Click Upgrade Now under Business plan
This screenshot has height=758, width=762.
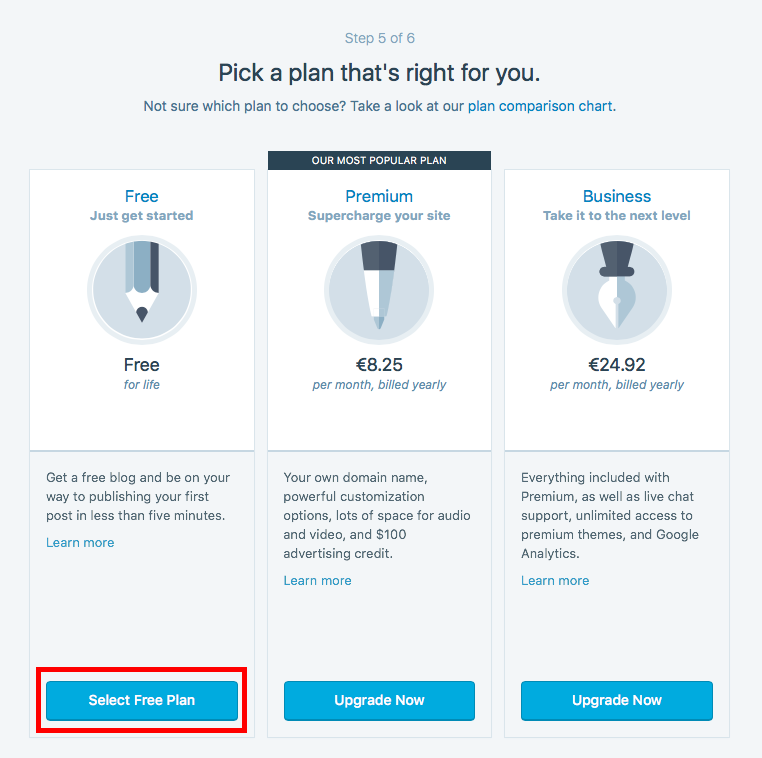tap(617, 700)
